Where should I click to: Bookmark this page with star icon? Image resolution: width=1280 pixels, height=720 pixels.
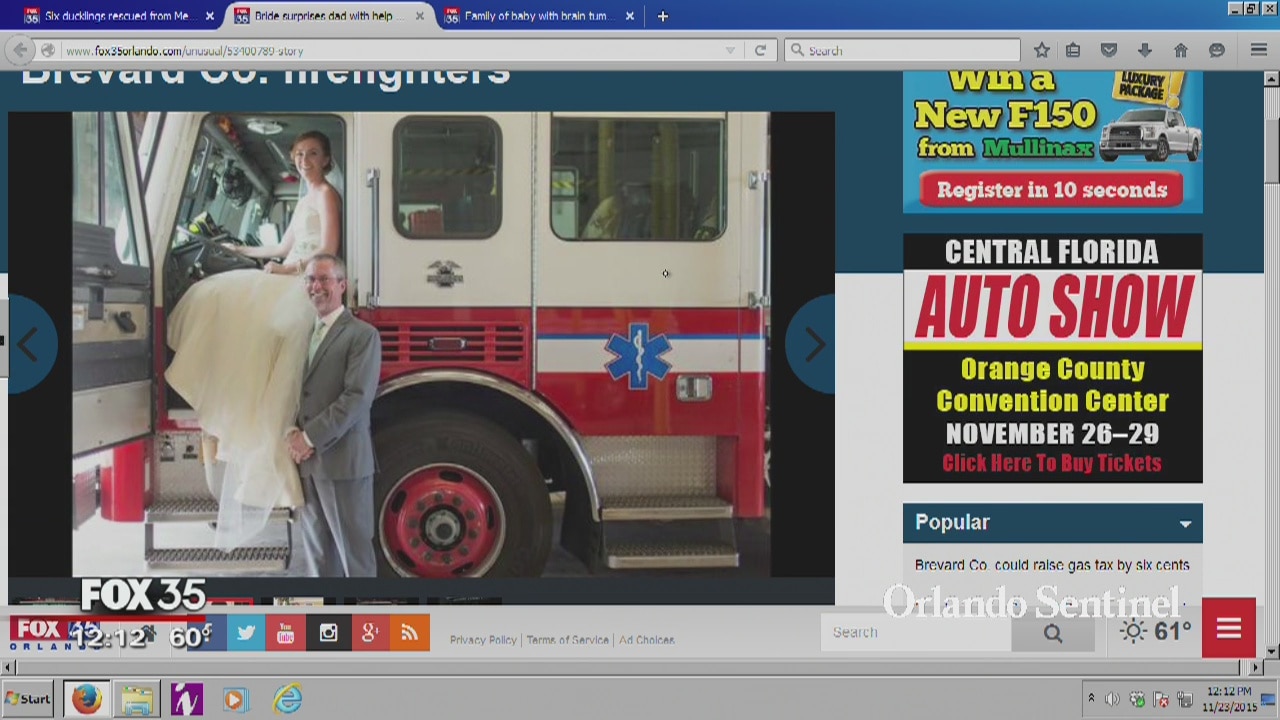1042,50
